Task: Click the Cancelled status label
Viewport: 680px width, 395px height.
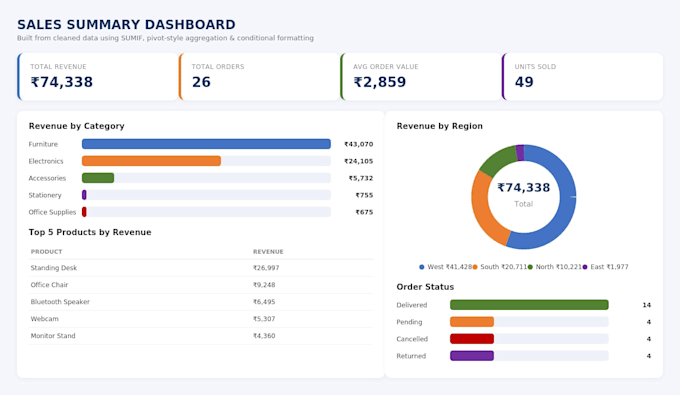Action: (412, 339)
